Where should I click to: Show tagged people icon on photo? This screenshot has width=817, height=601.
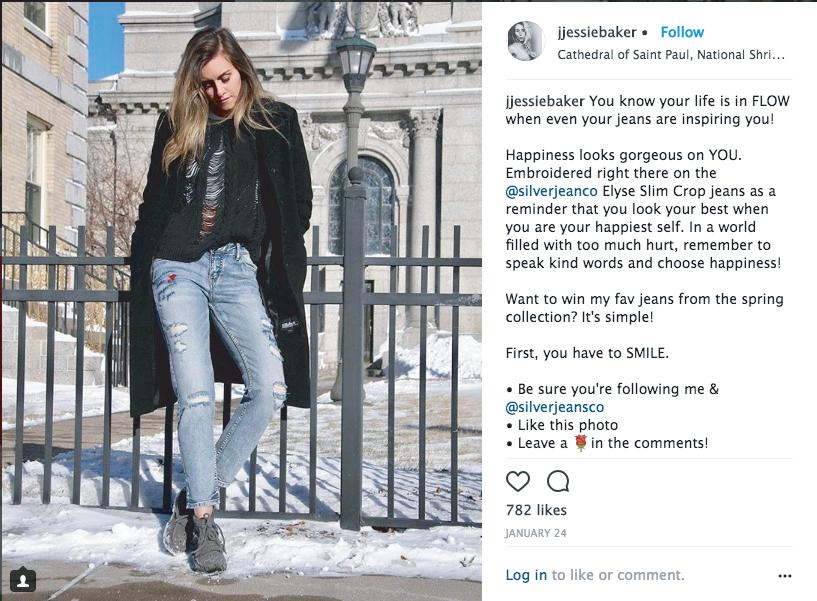pyautogui.click(x=23, y=580)
